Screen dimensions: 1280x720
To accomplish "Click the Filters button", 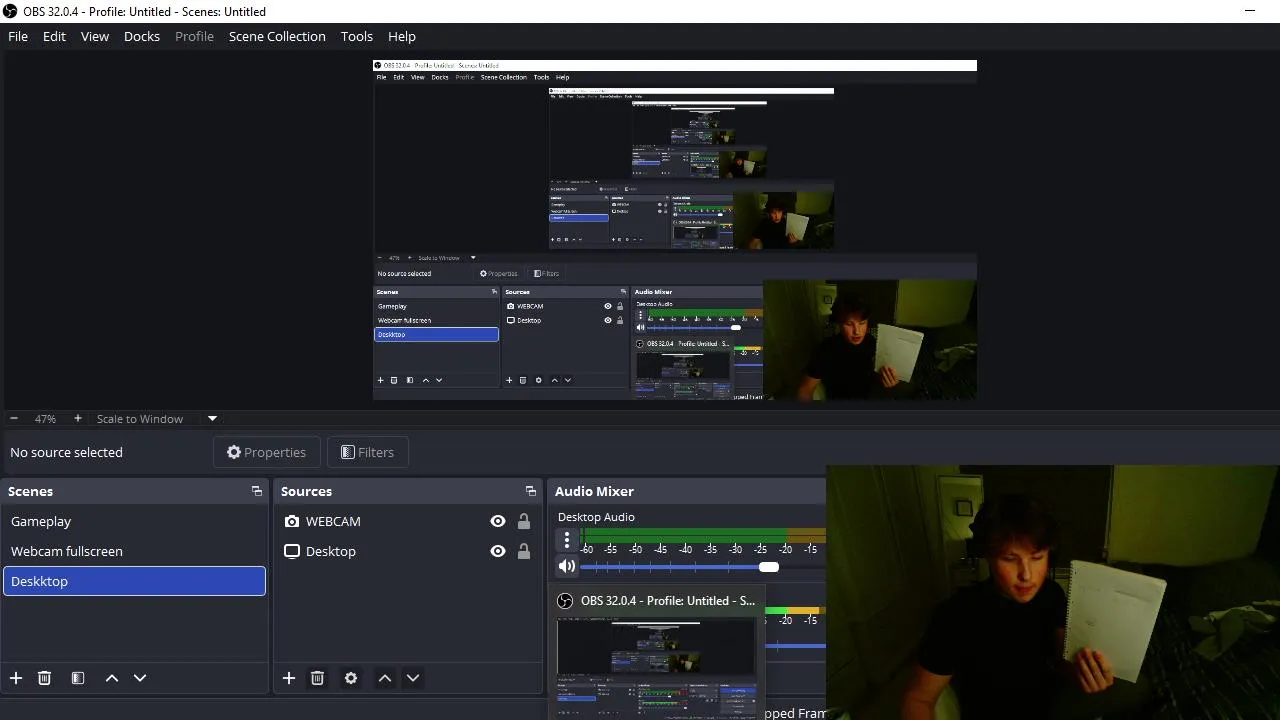I will [367, 452].
